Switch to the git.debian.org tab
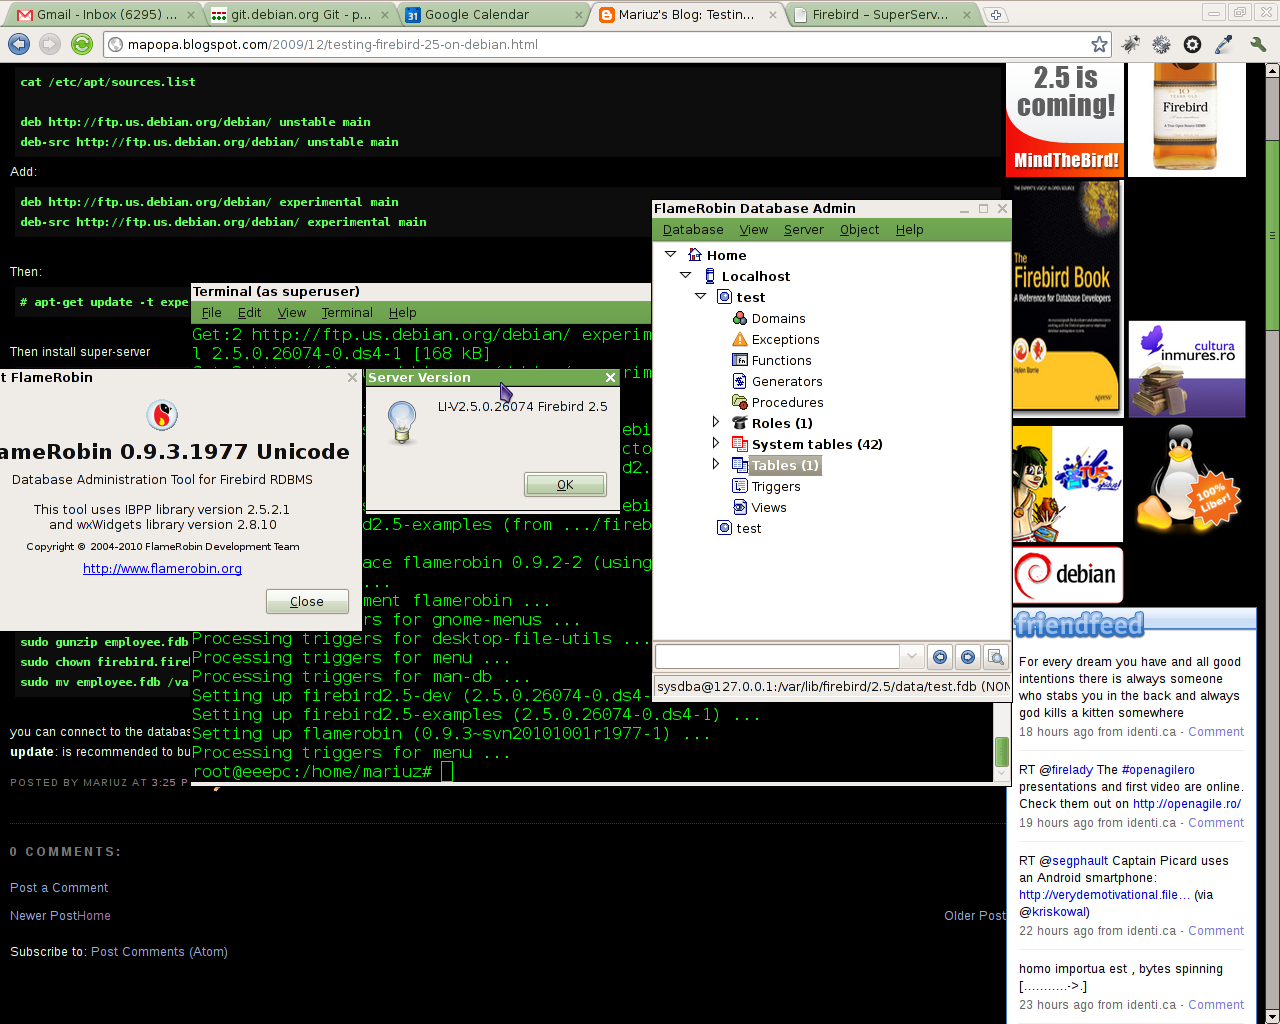 tap(298, 14)
